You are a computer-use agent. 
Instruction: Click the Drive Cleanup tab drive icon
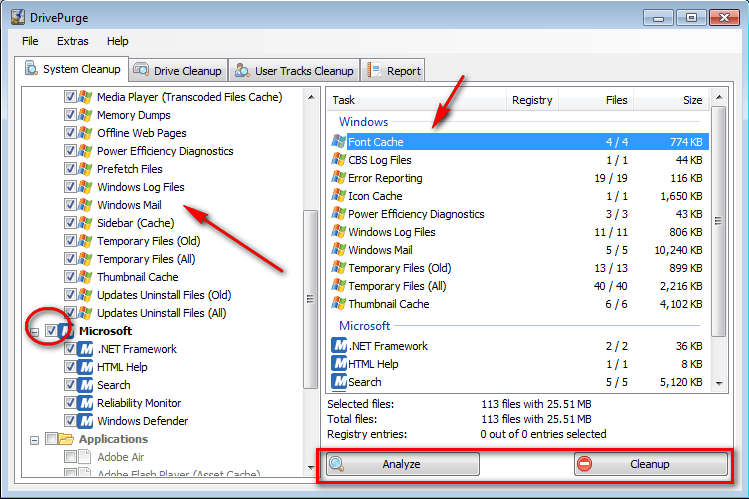(x=141, y=70)
